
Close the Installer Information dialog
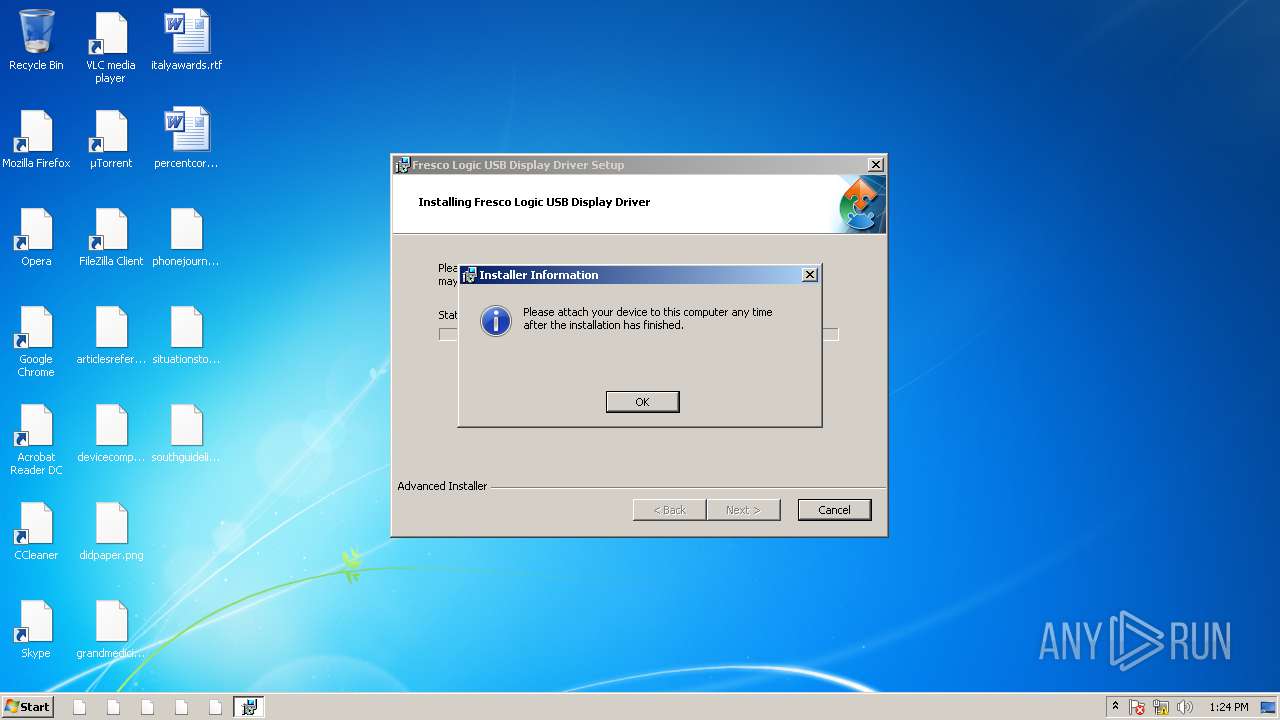click(x=810, y=275)
